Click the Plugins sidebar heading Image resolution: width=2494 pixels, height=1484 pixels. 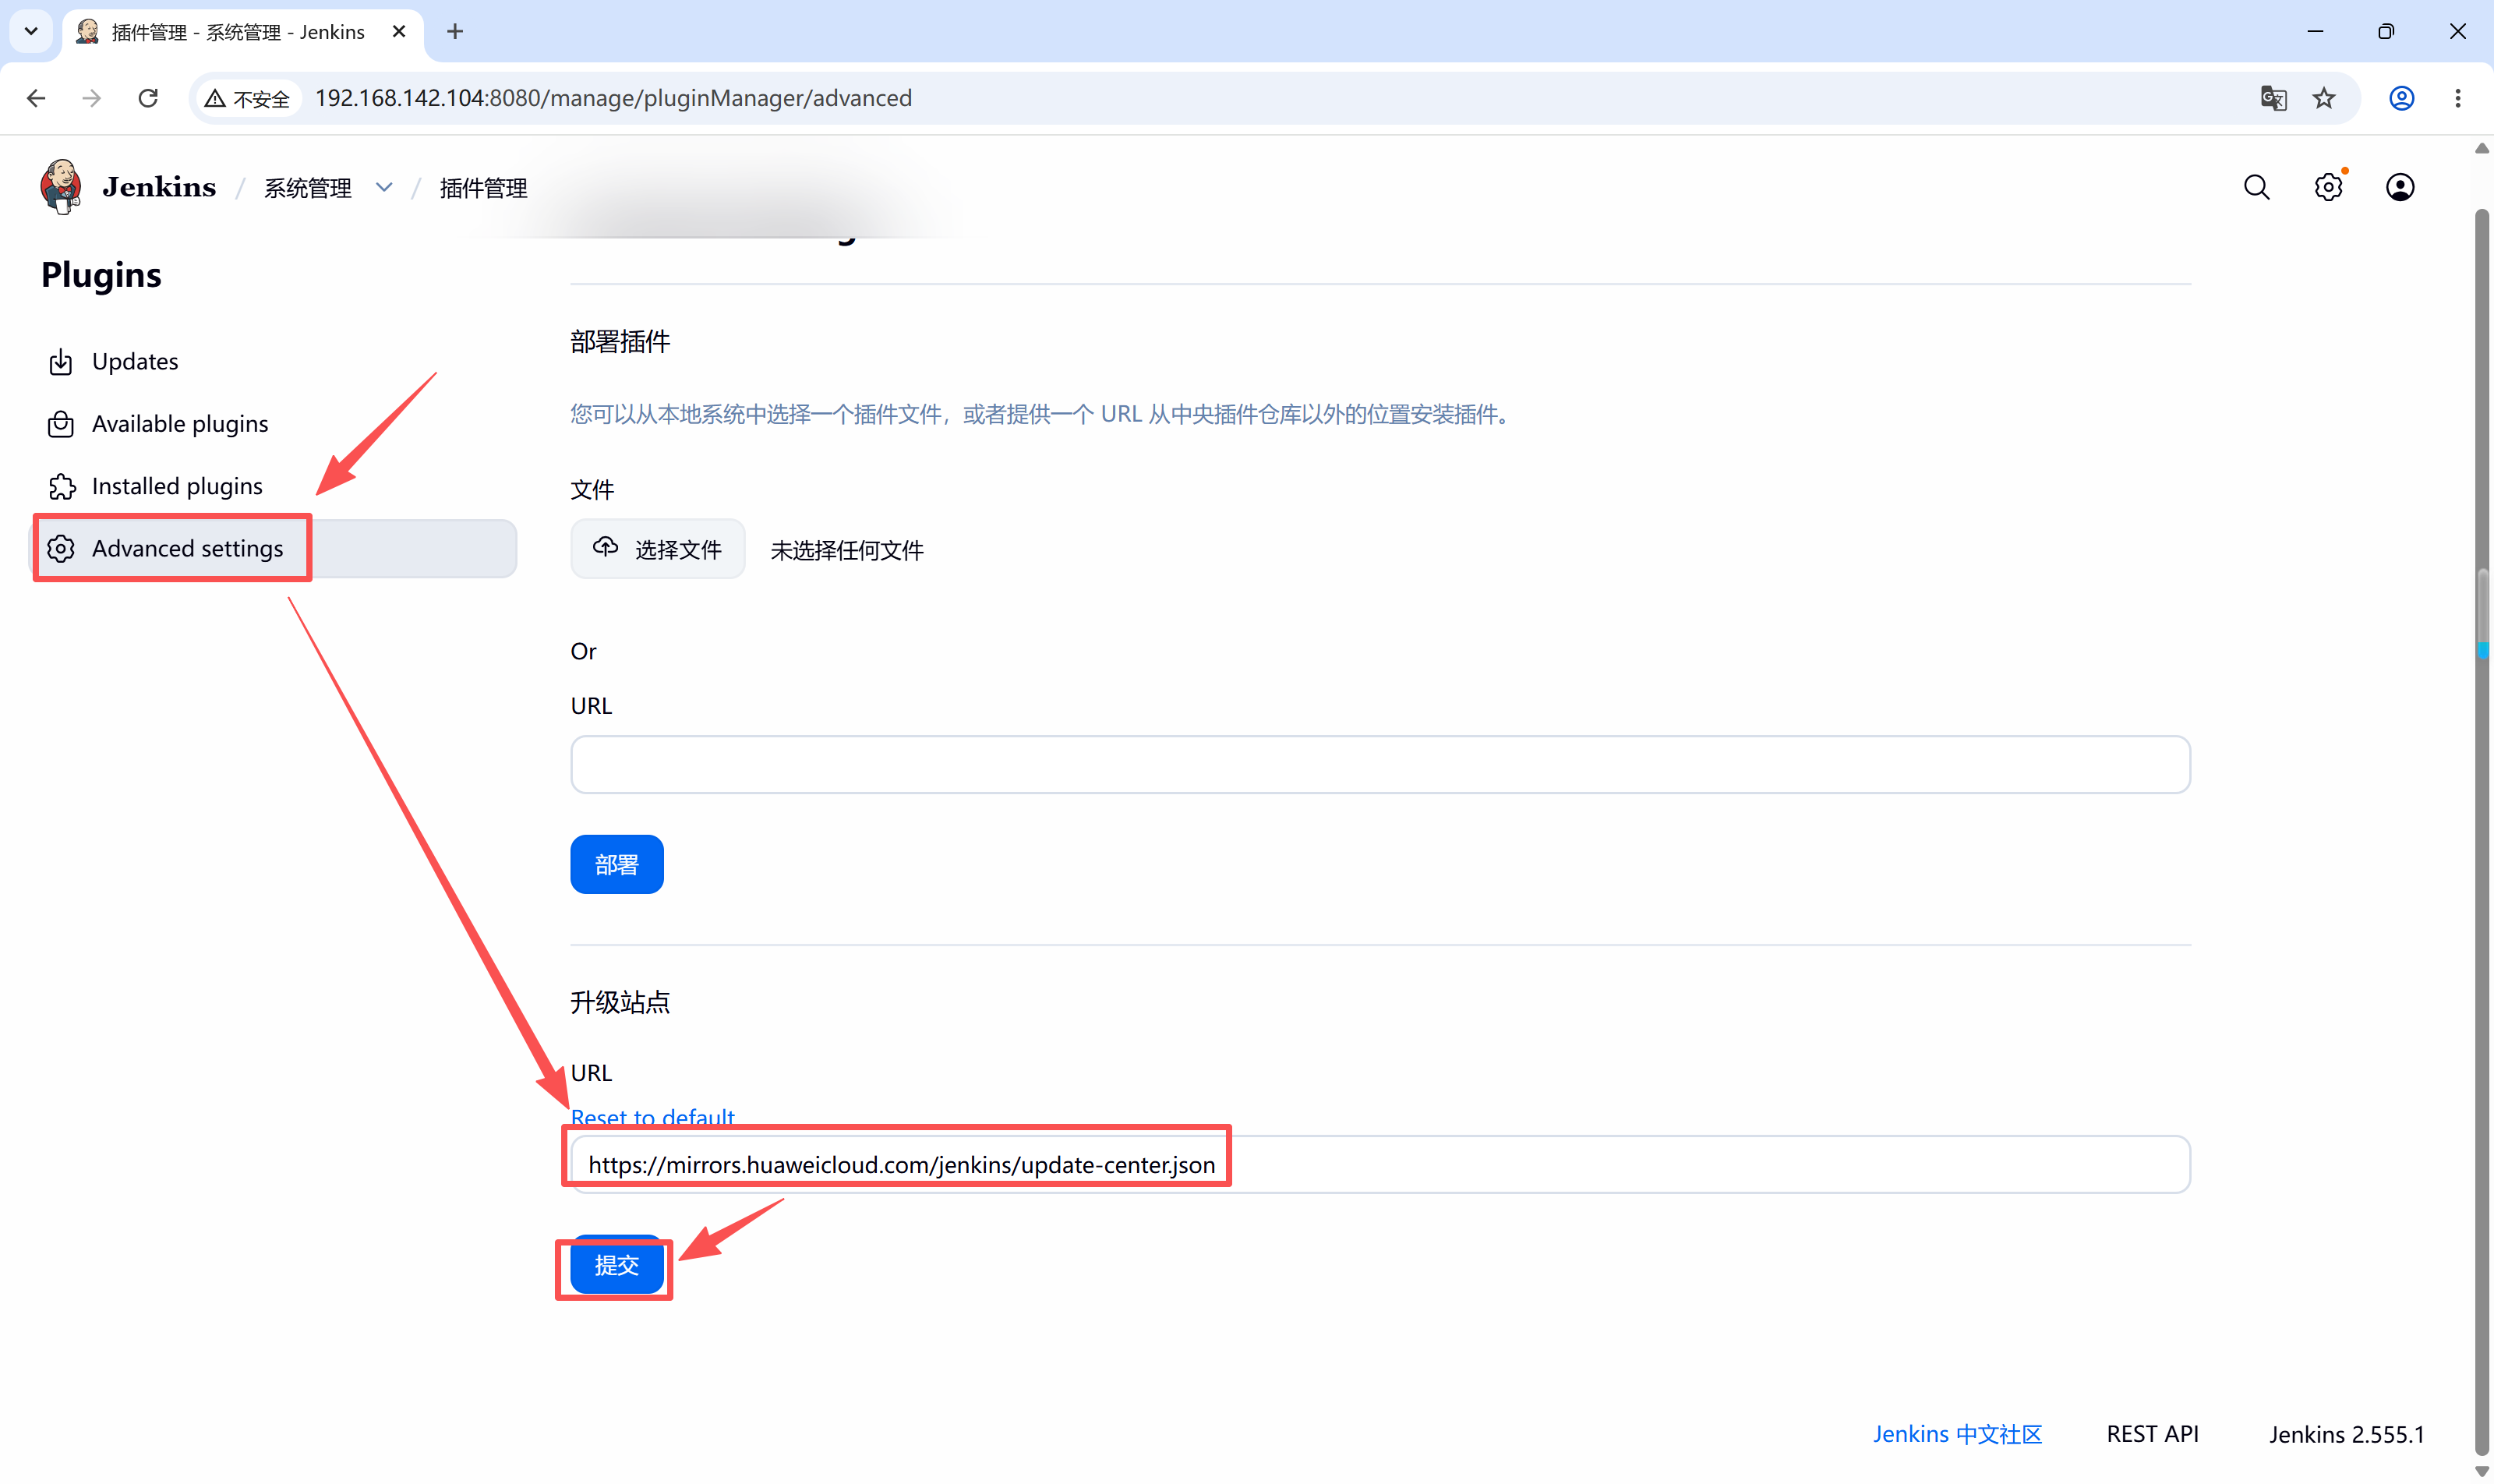(101, 275)
